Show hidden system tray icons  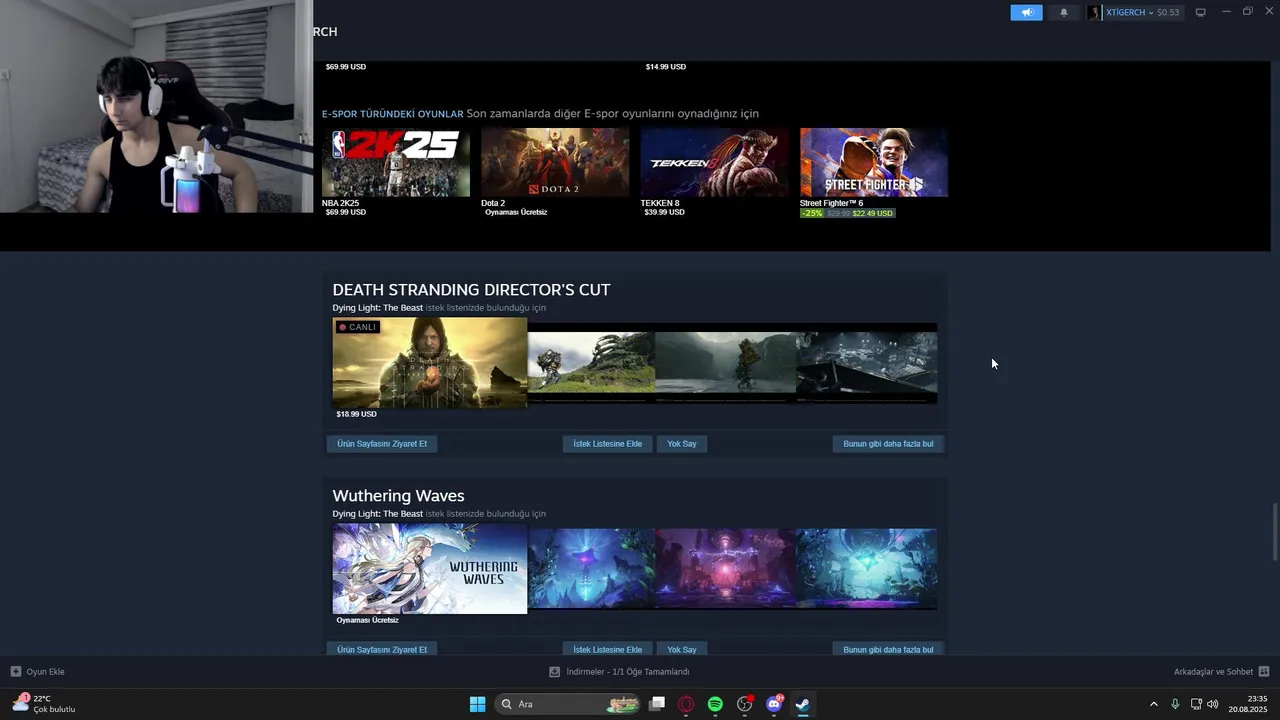[1153, 704]
